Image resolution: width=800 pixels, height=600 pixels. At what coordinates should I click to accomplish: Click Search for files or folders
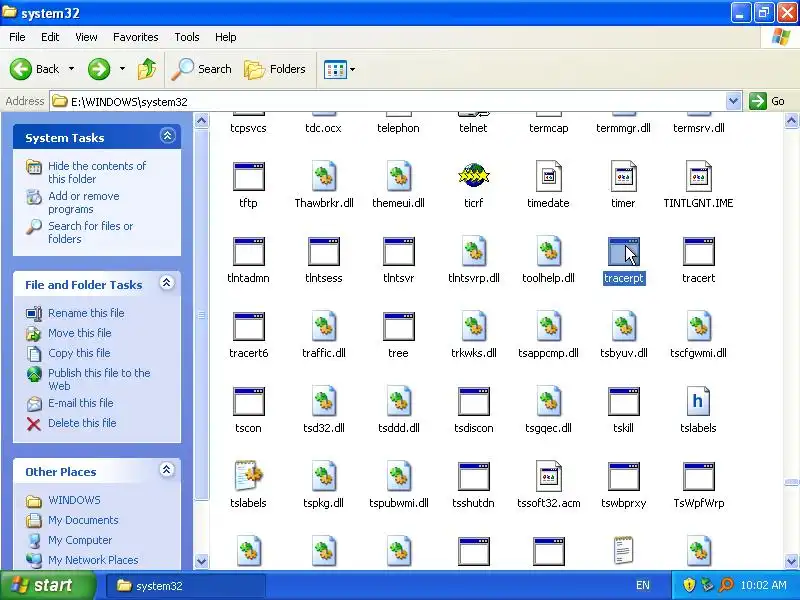coord(90,232)
